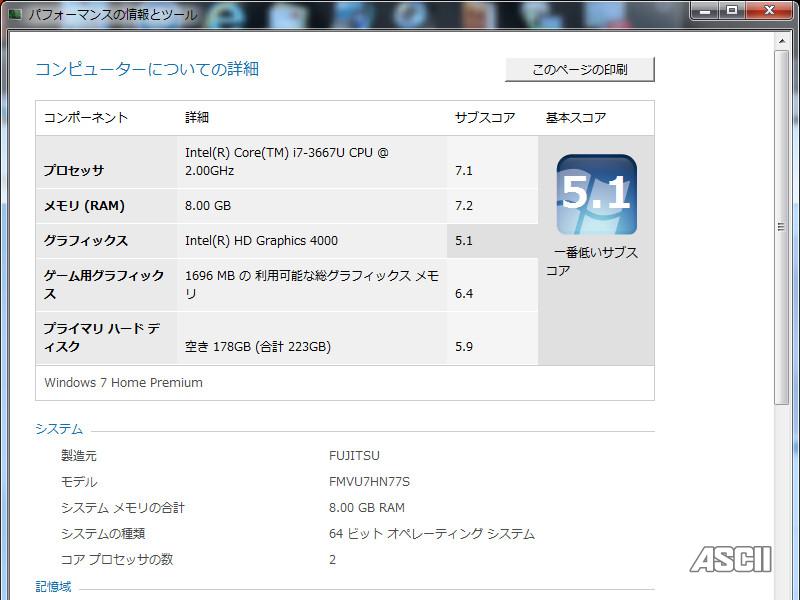Click the vertical scrollbar thumb
The width and height of the screenshot is (800, 600).
tap(782, 227)
